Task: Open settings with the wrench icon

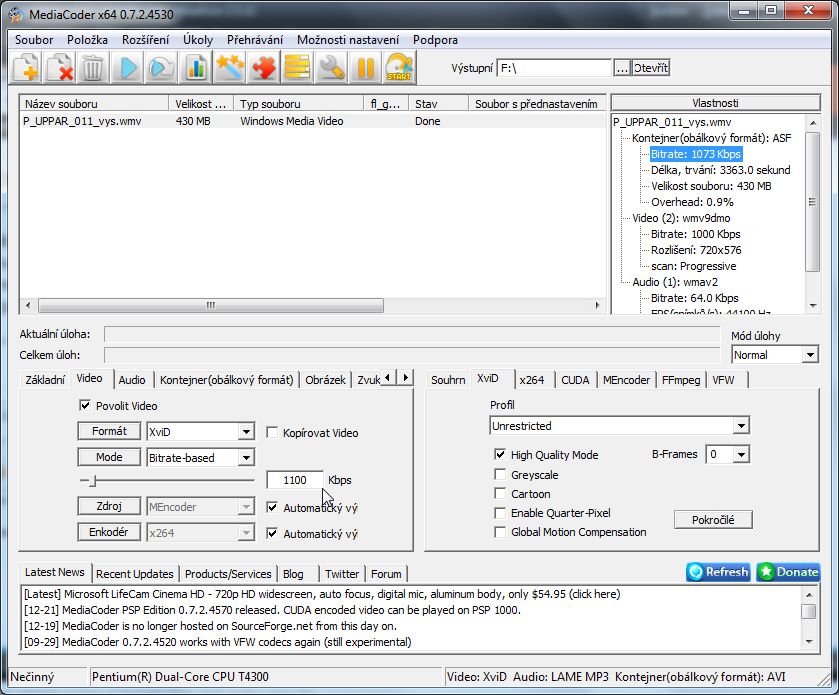Action: tap(332, 68)
